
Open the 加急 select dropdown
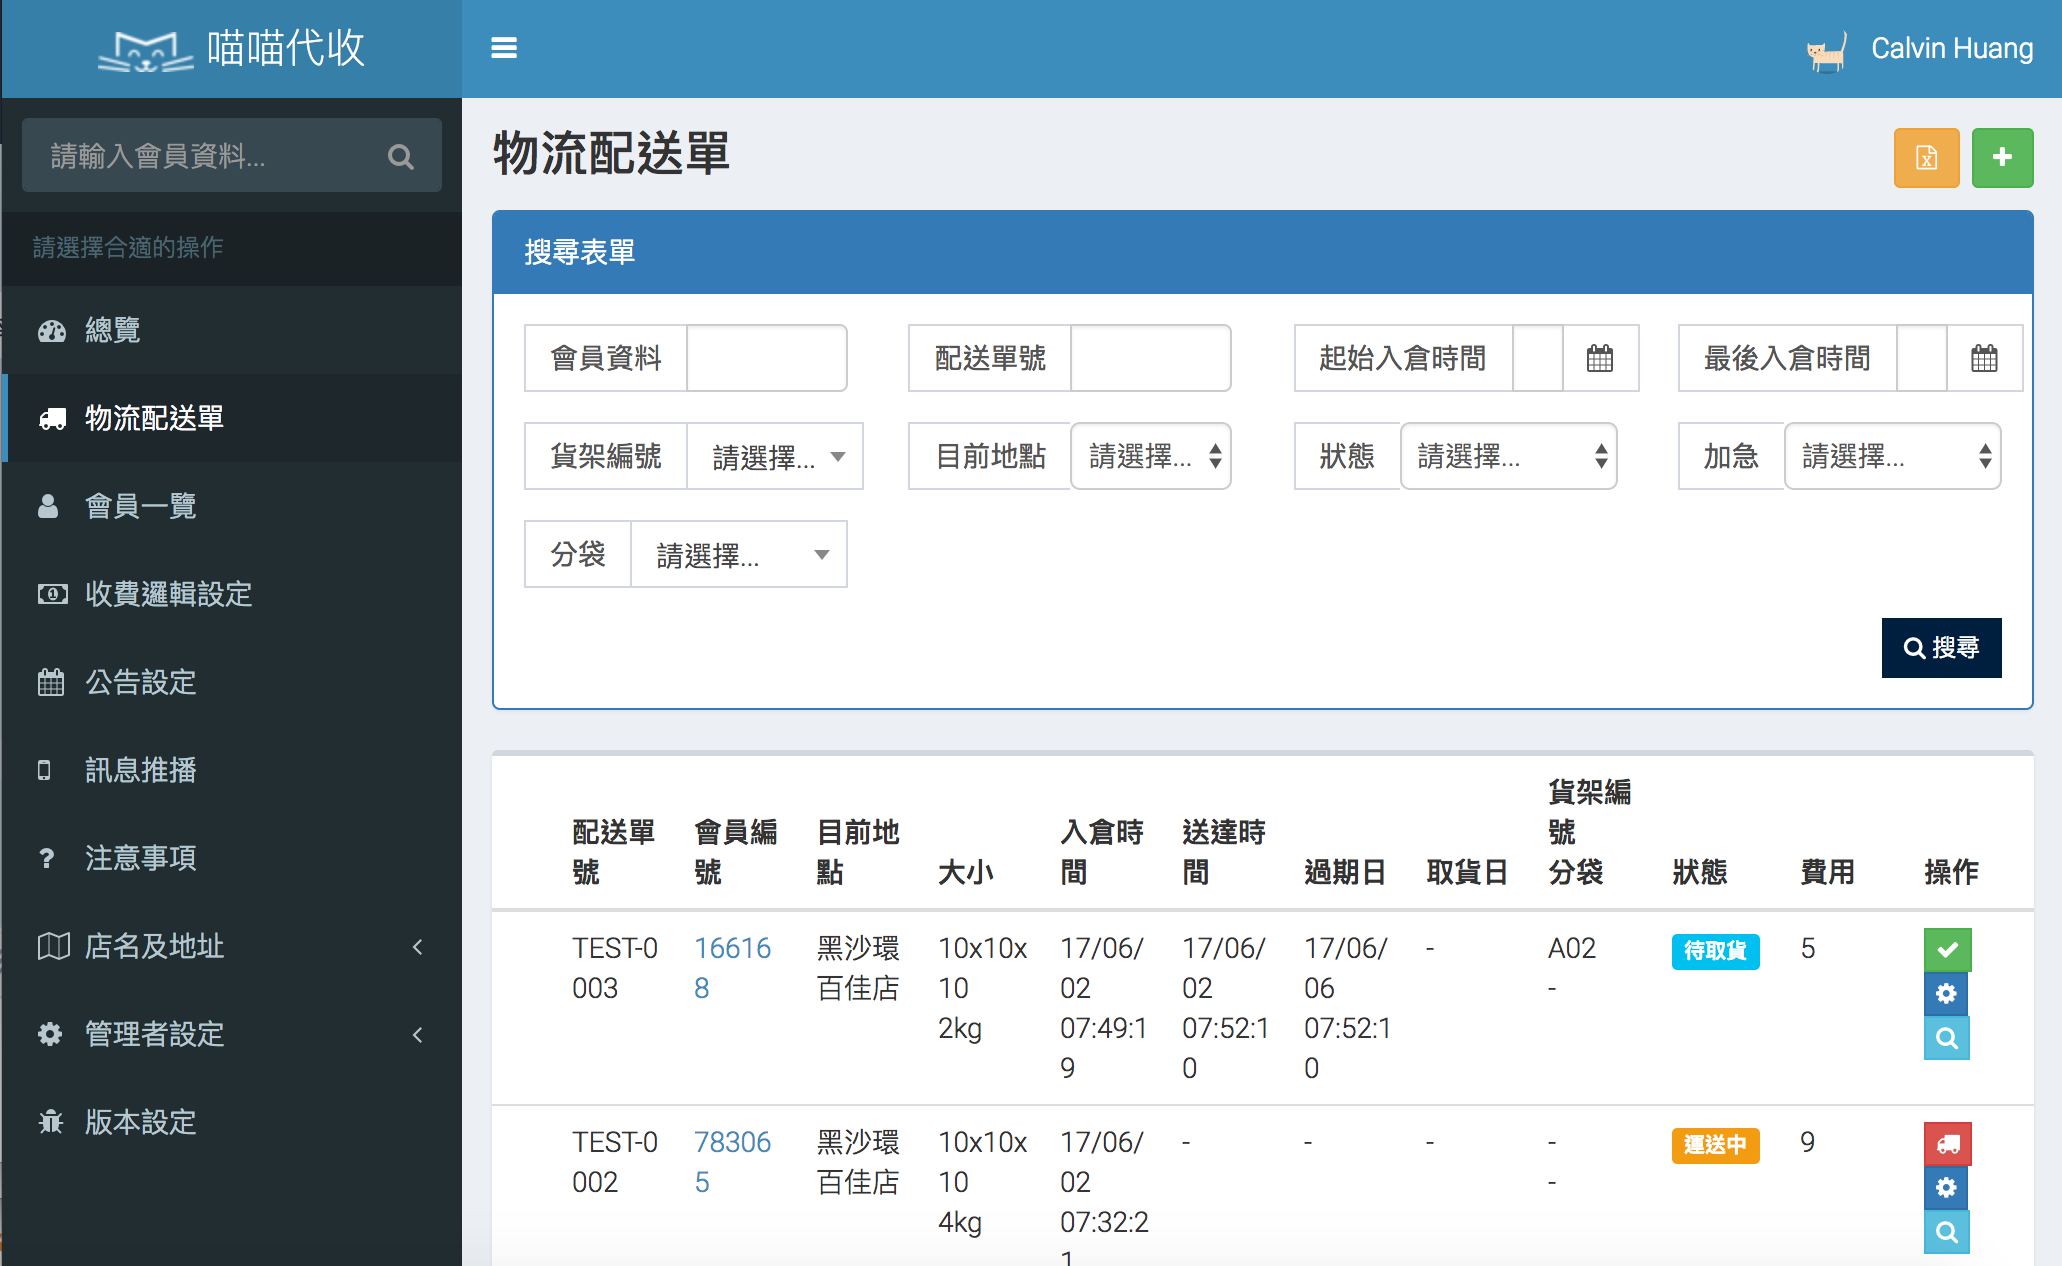pos(1892,457)
